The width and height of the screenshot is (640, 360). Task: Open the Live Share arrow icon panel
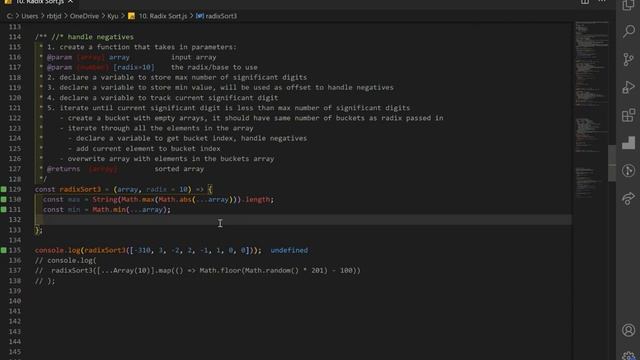tap(629, 198)
